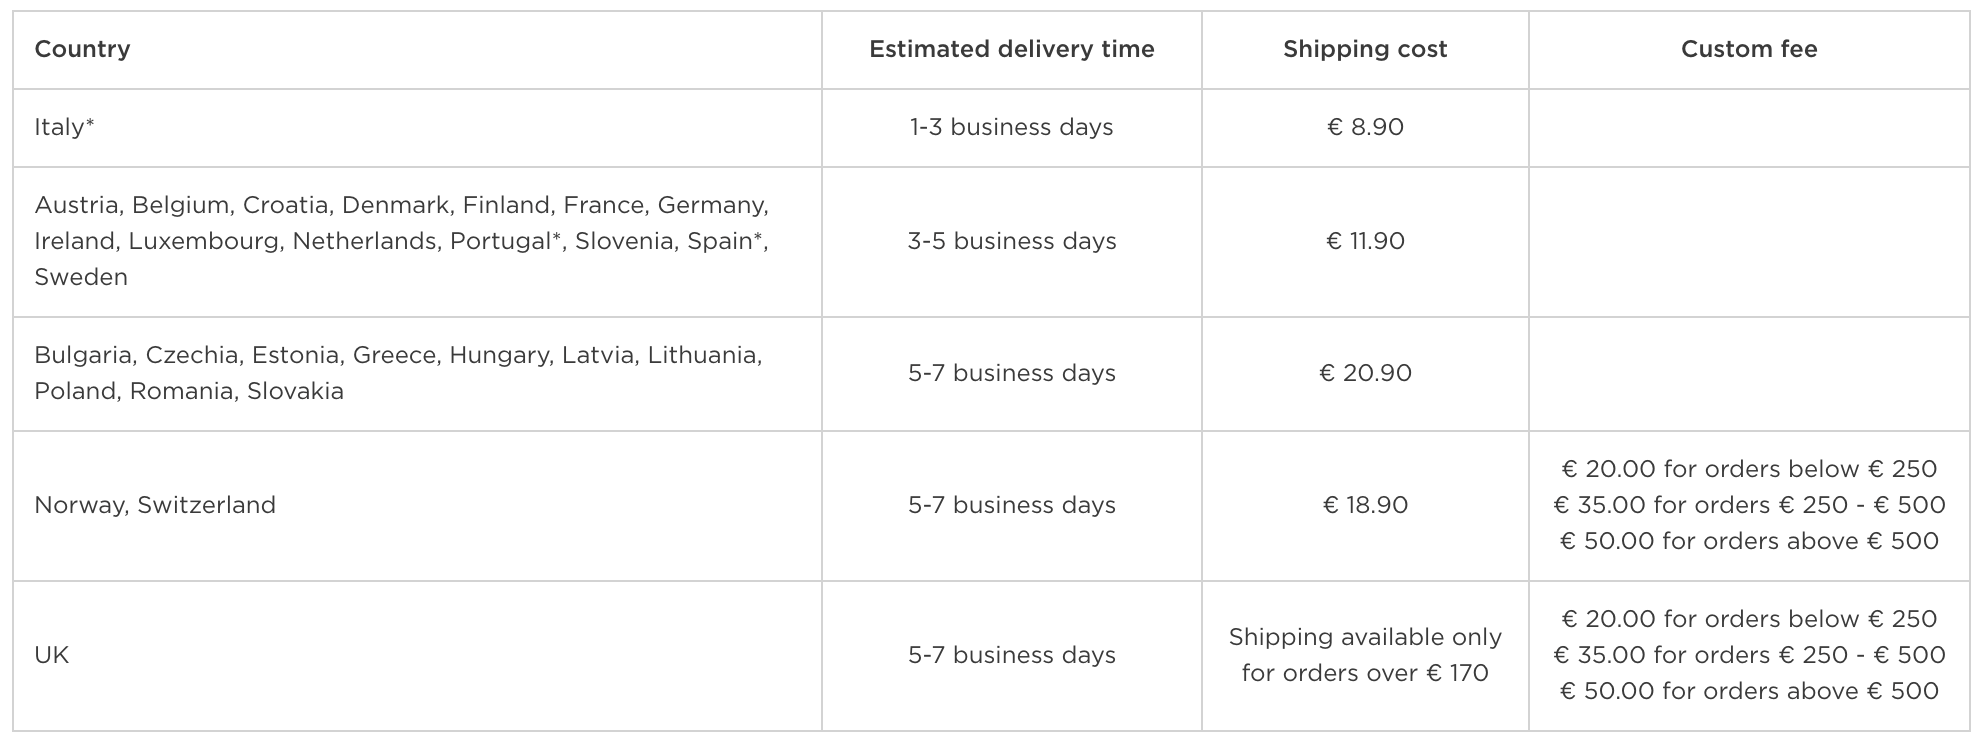Click the € 20.90 shipping cost
The image size is (1980, 740).
pyautogui.click(x=1365, y=373)
